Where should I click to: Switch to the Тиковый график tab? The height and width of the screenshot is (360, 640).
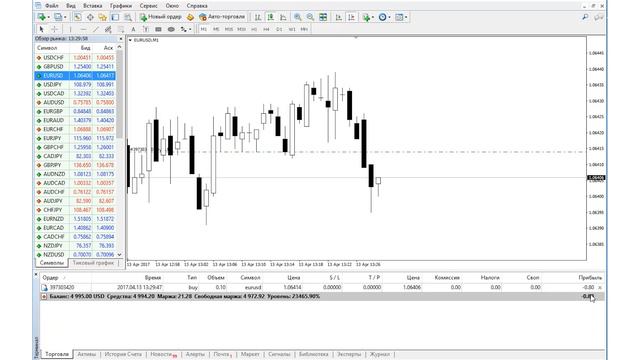93,263
